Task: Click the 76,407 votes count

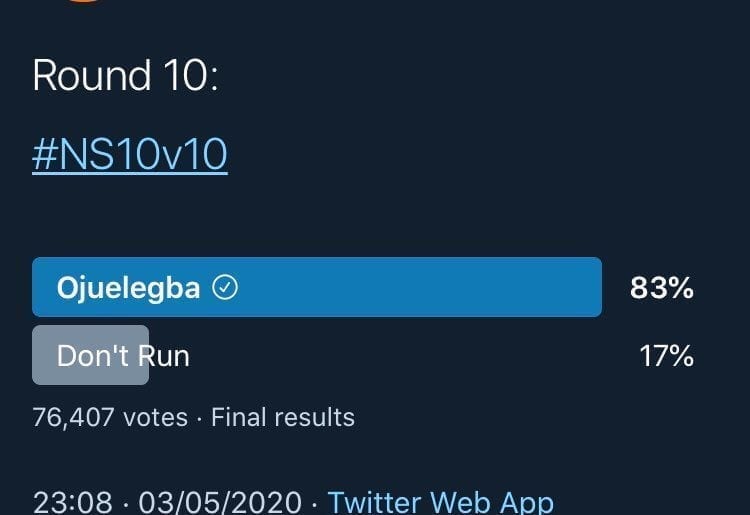Action: click(x=110, y=417)
